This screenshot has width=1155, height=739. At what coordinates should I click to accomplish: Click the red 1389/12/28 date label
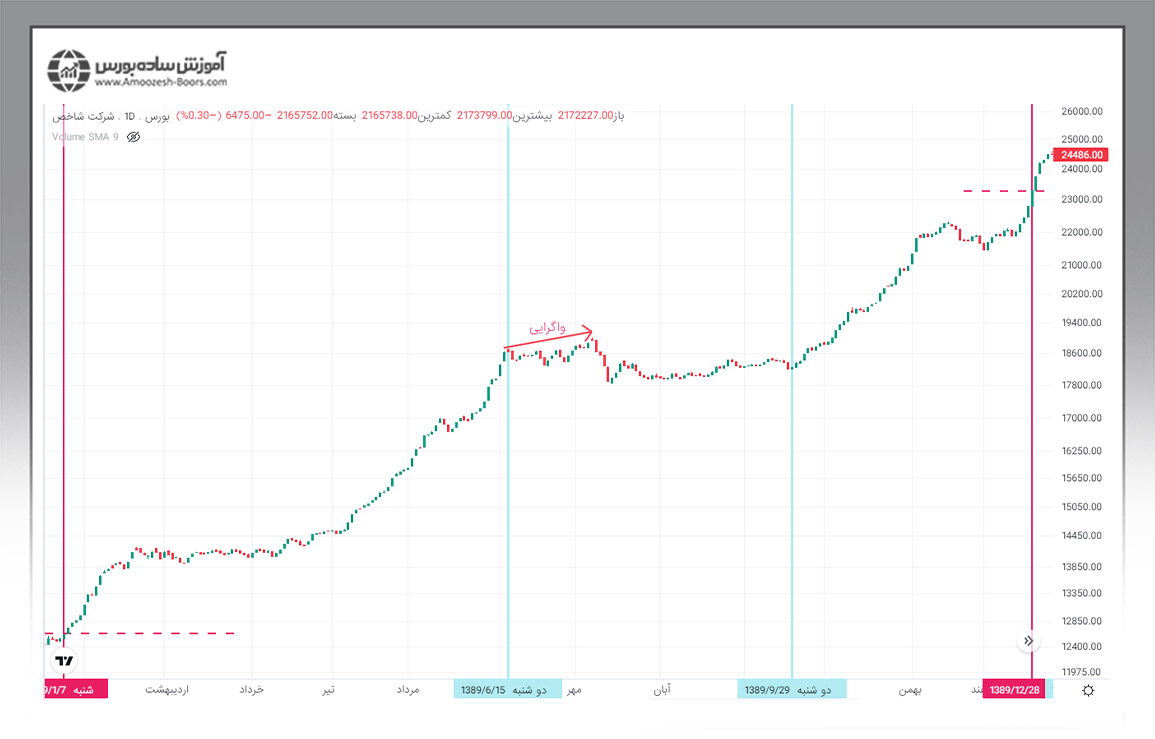tap(1014, 690)
